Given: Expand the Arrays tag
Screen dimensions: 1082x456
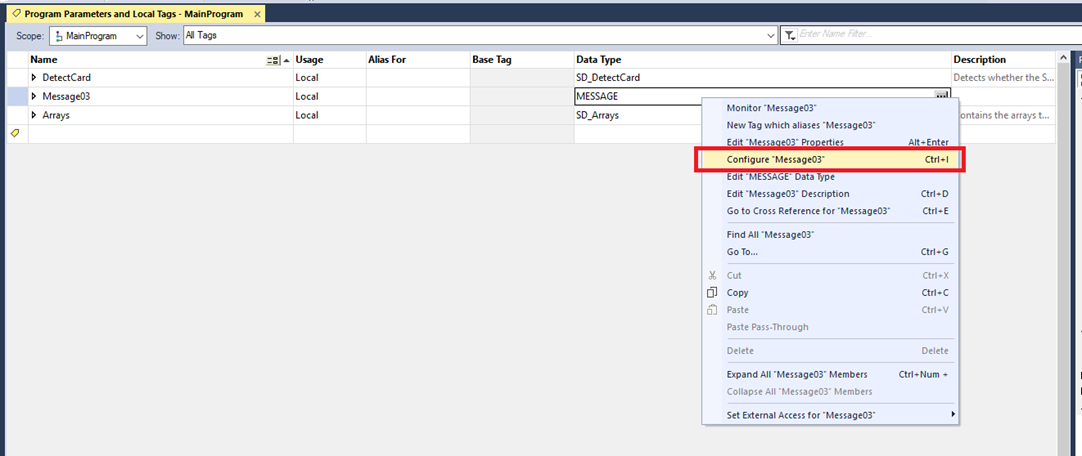Looking at the screenshot, I should (x=34, y=115).
